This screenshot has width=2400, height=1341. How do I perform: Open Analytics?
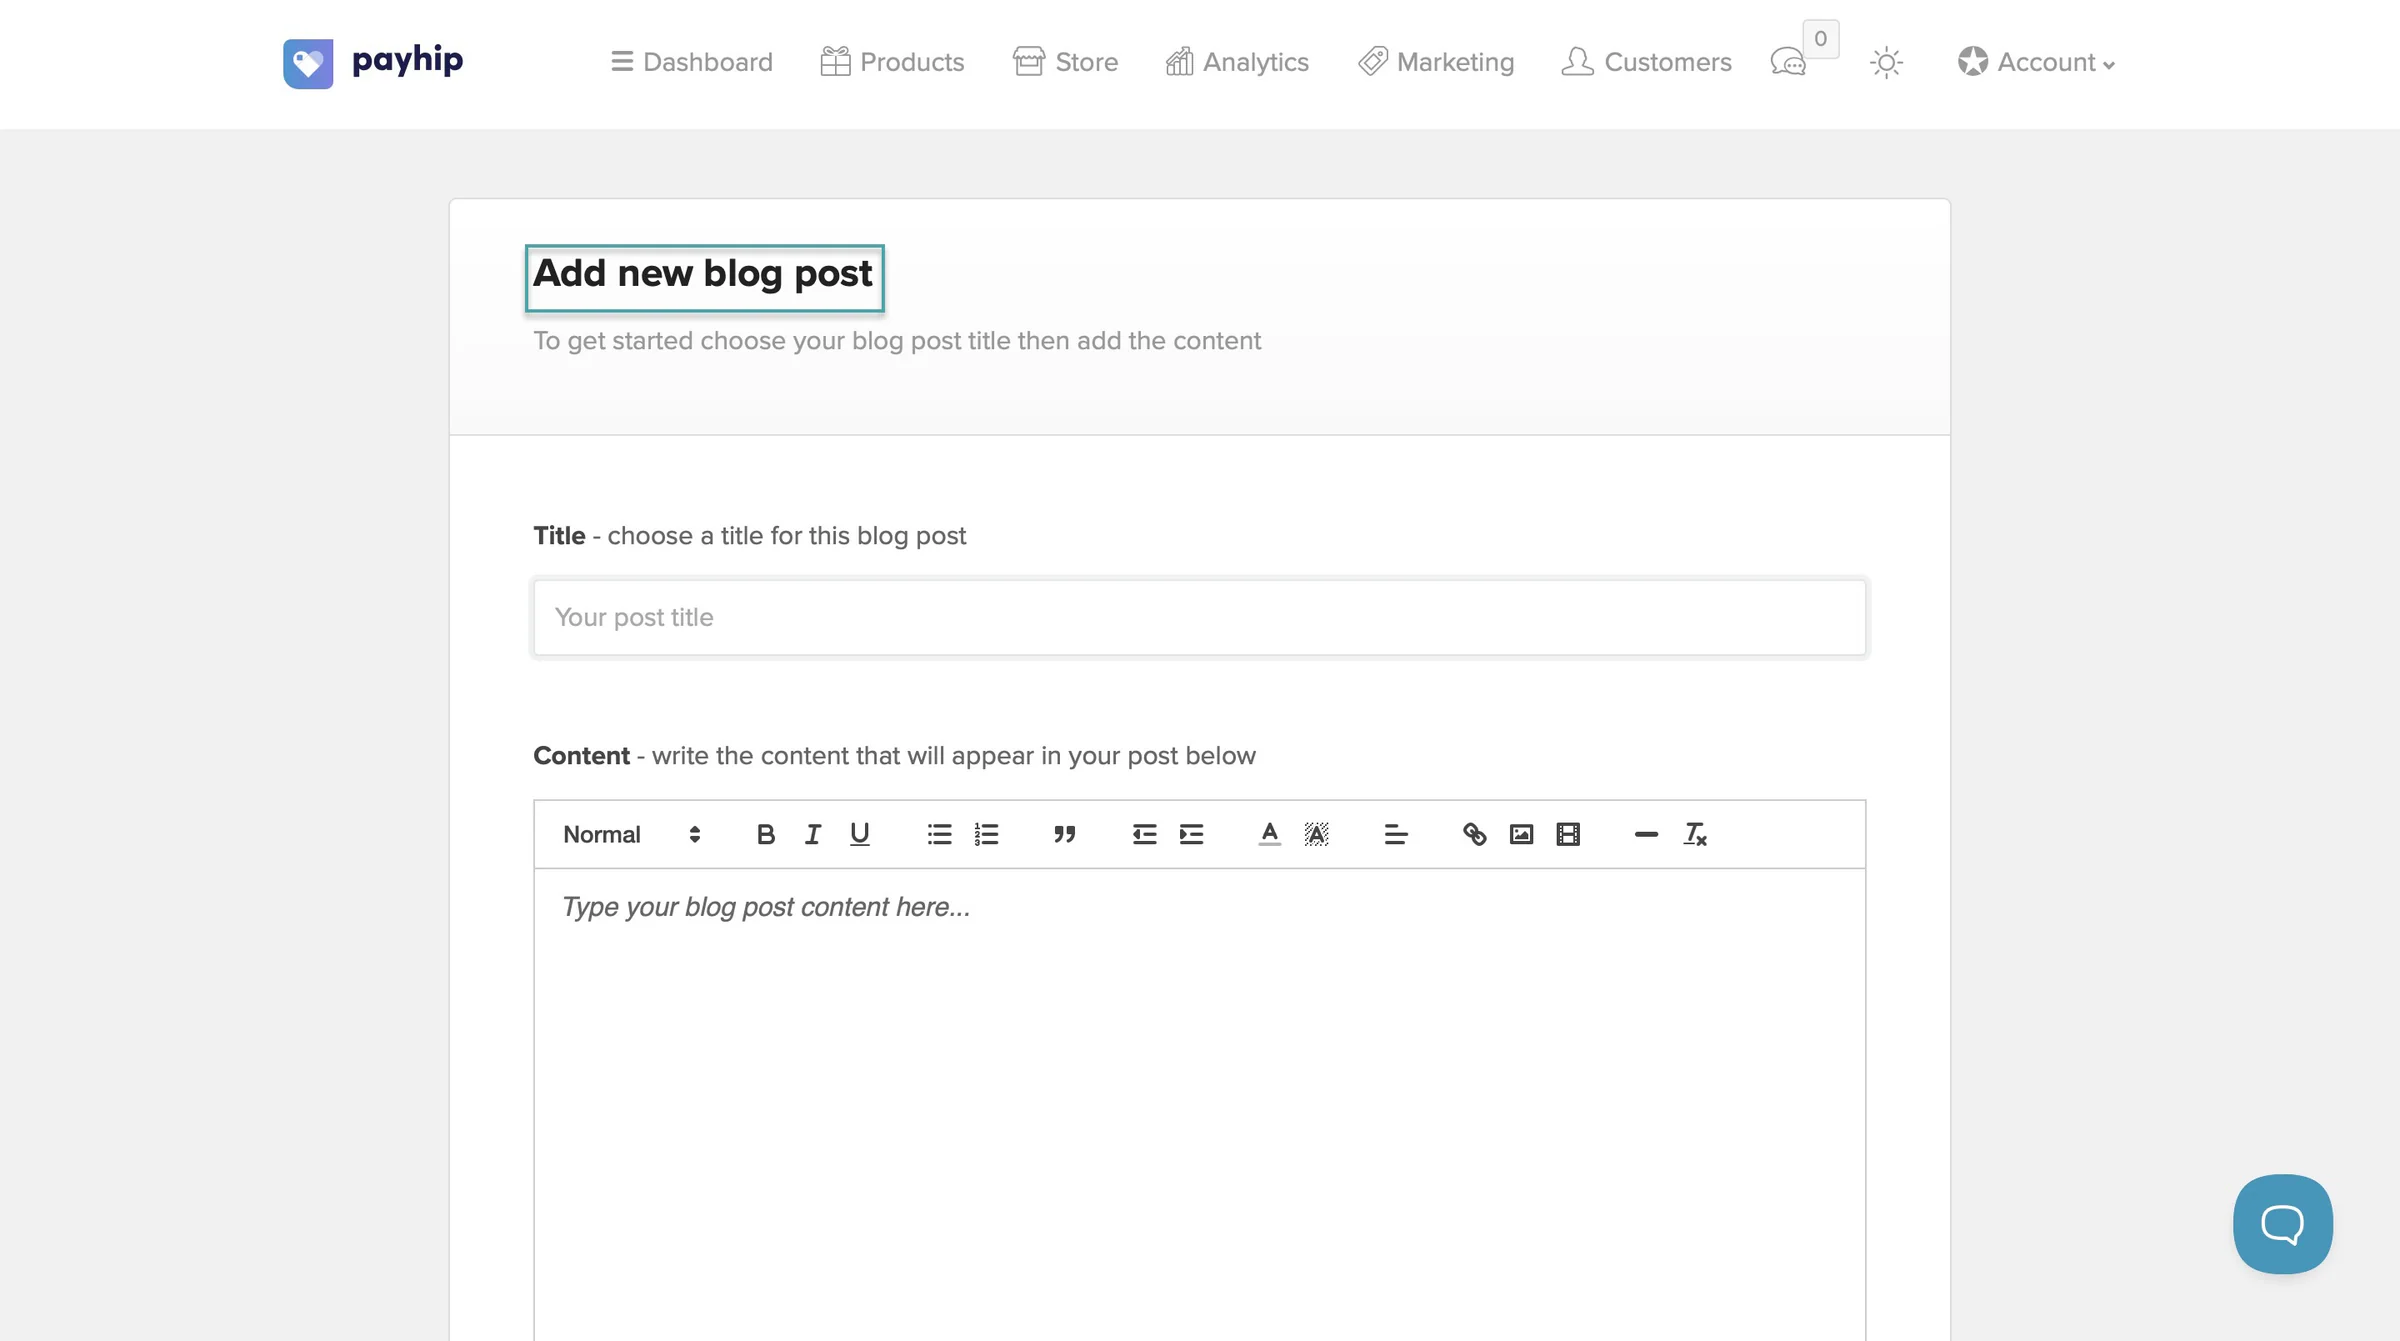pyautogui.click(x=1237, y=62)
